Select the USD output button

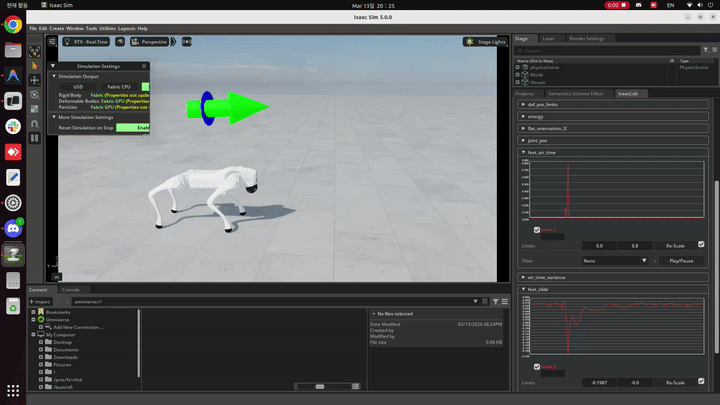point(78,87)
